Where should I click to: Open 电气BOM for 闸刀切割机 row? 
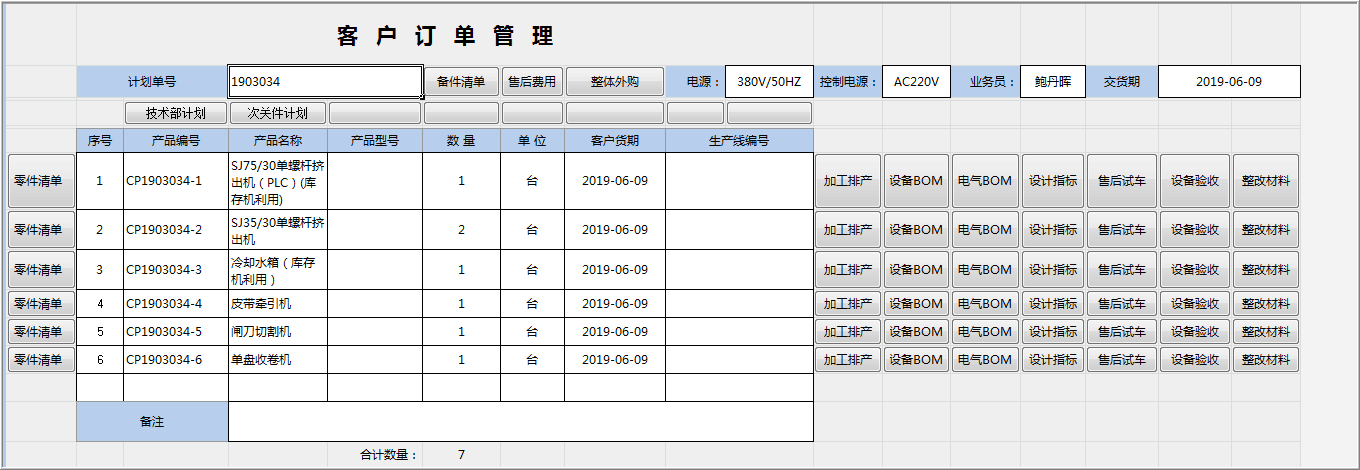(984, 332)
